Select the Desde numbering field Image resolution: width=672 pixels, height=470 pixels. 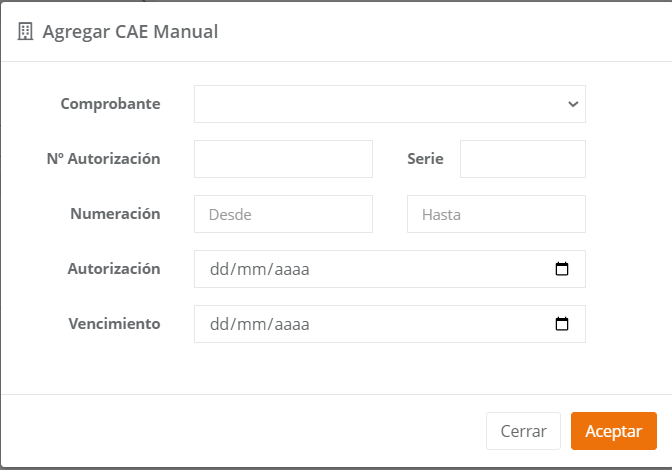click(283, 214)
